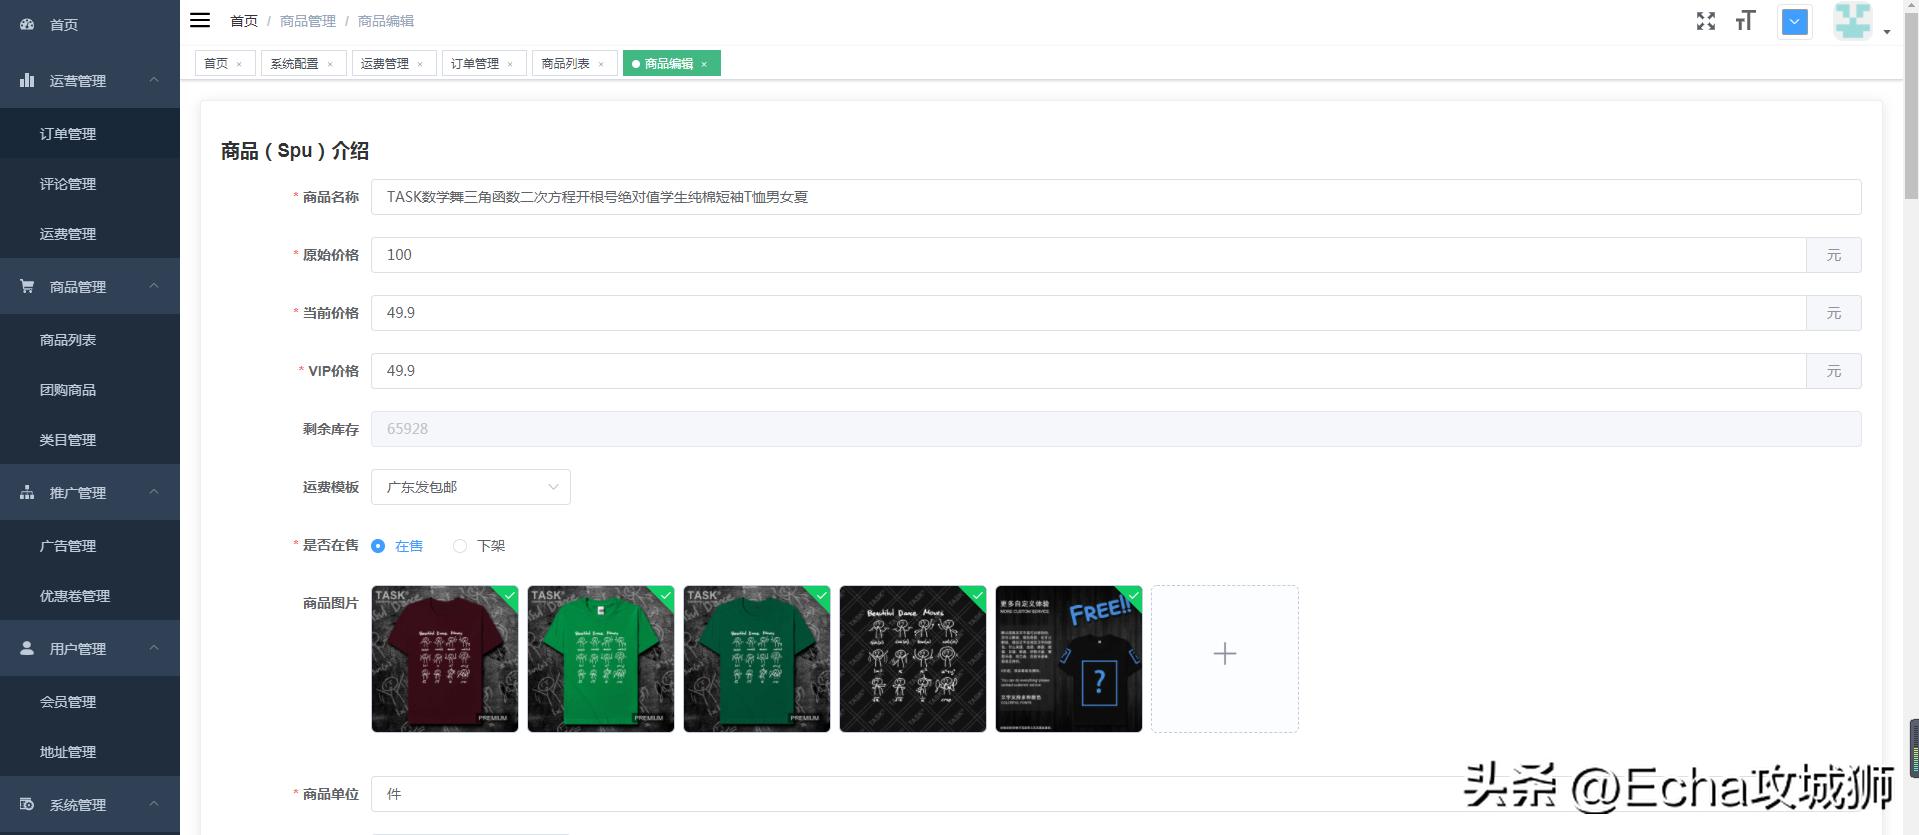
Task: Click the 首页 breadcrumb link
Action: pos(244,21)
